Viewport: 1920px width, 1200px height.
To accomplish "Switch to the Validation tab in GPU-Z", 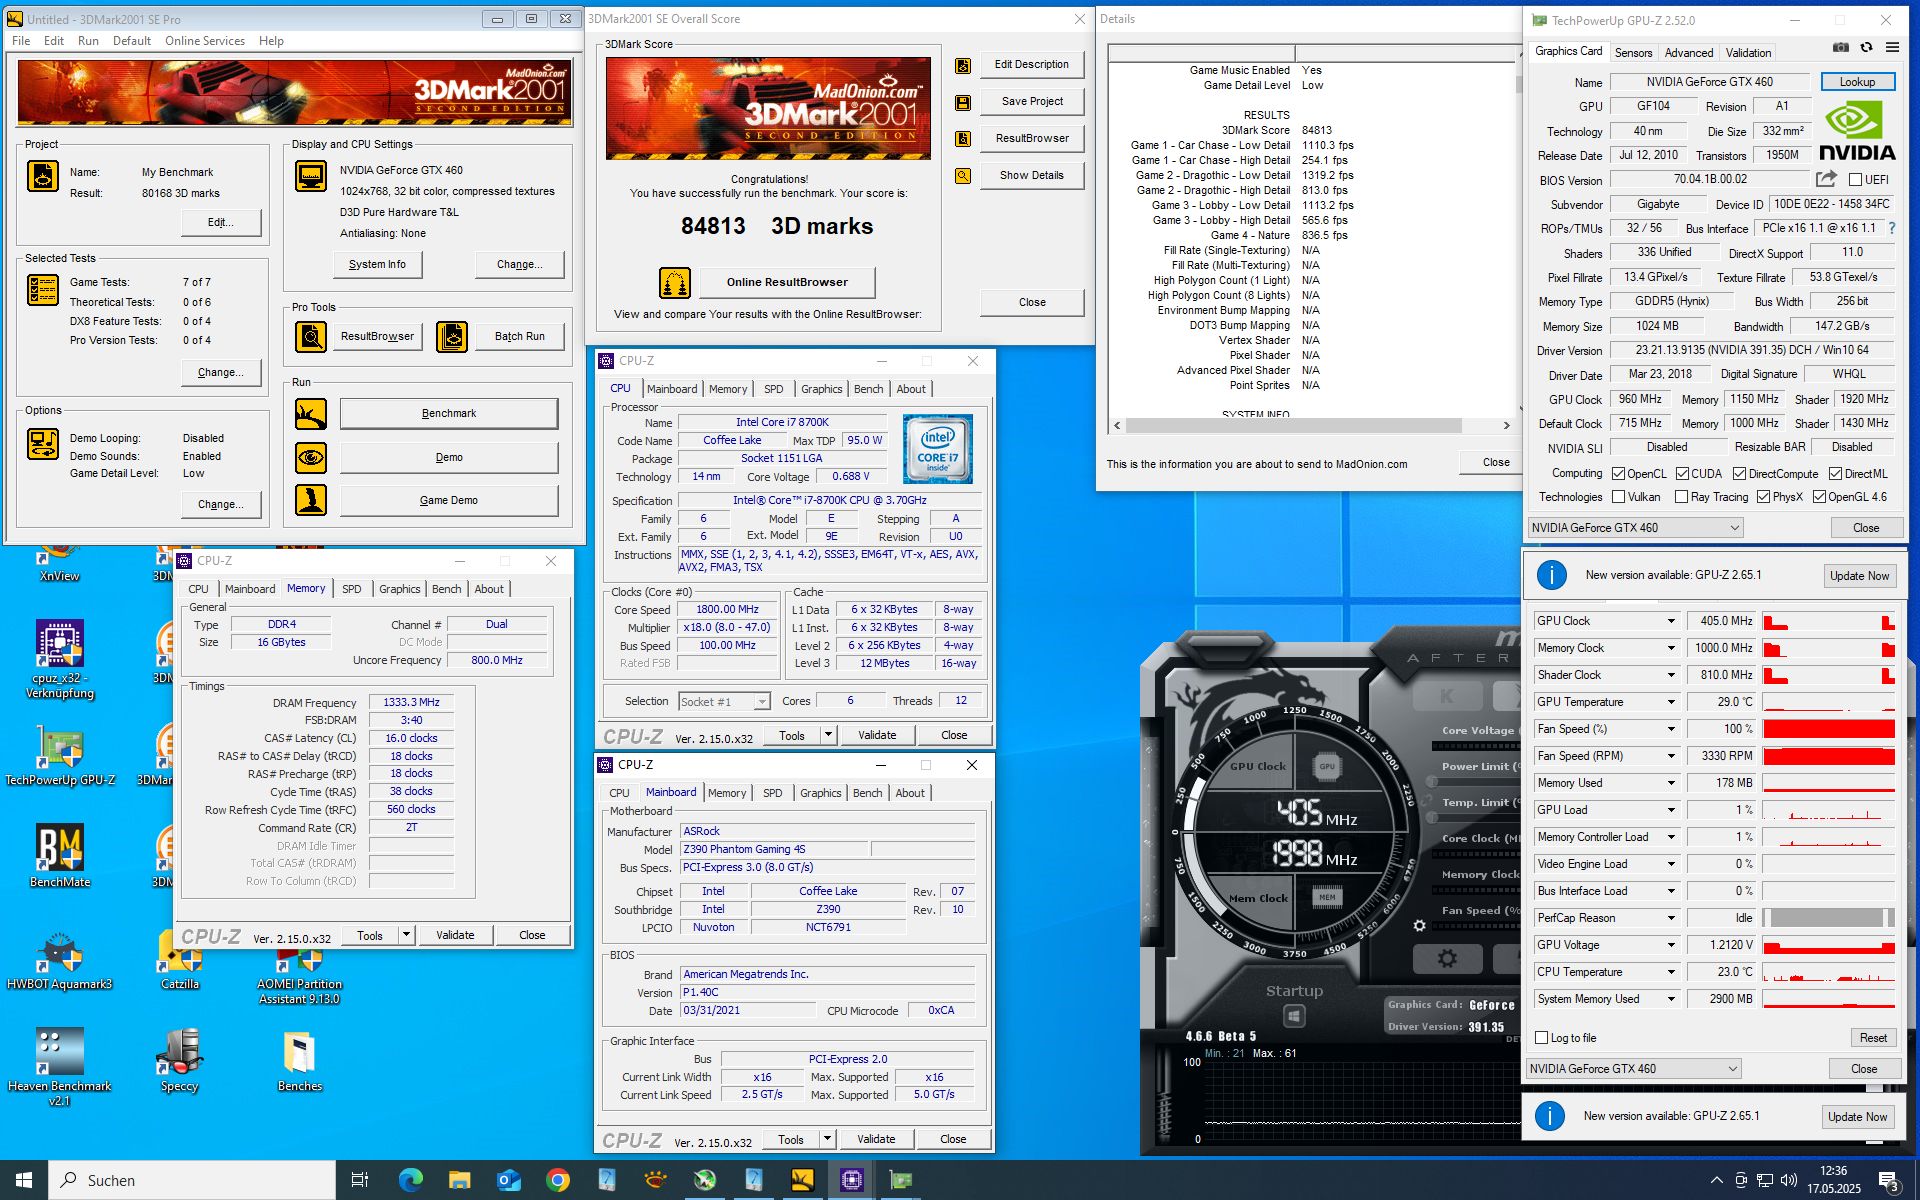I will (x=1748, y=52).
